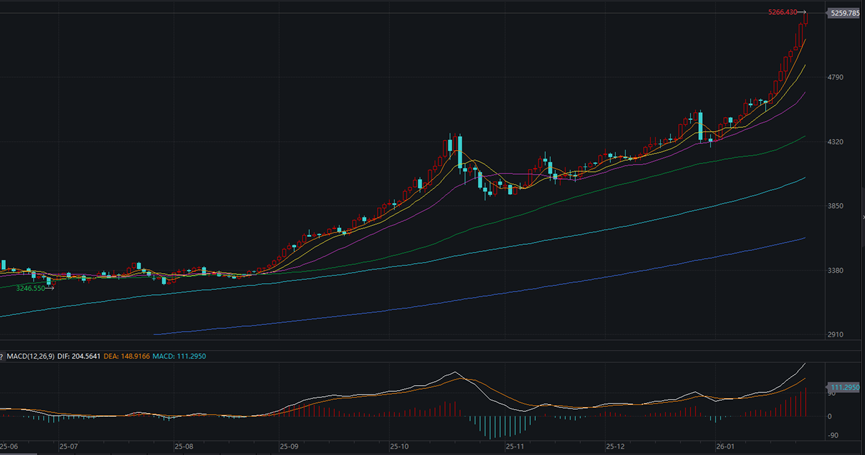Click the -90 MACD axis label

click(832, 436)
